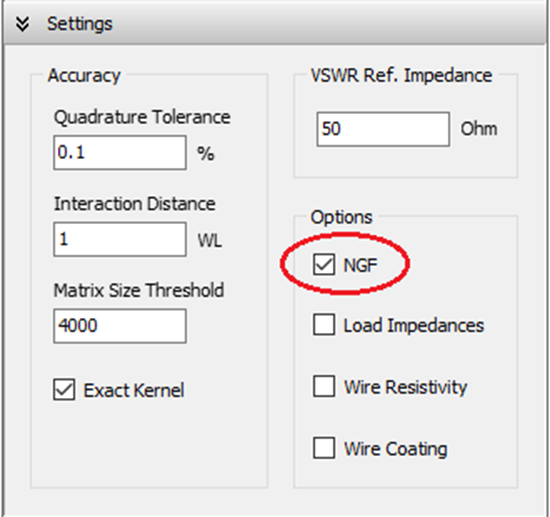Select the Matrix Size Threshold field
This screenshot has width=550, height=517.
click(120, 326)
